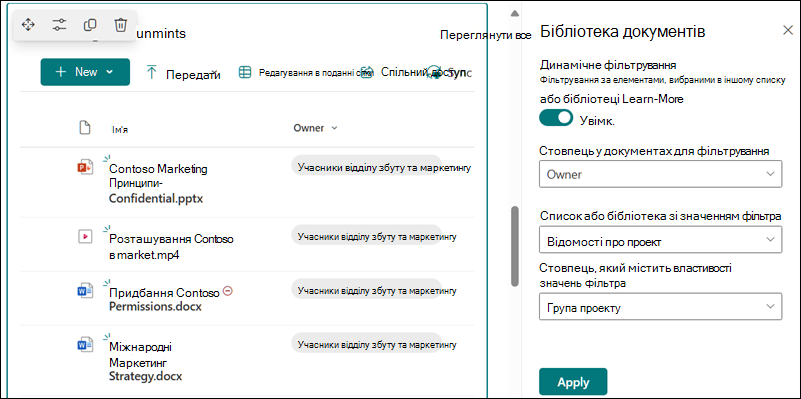Click the Apply button
The height and width of the screenshot is (399, 801).
point(573,382)
